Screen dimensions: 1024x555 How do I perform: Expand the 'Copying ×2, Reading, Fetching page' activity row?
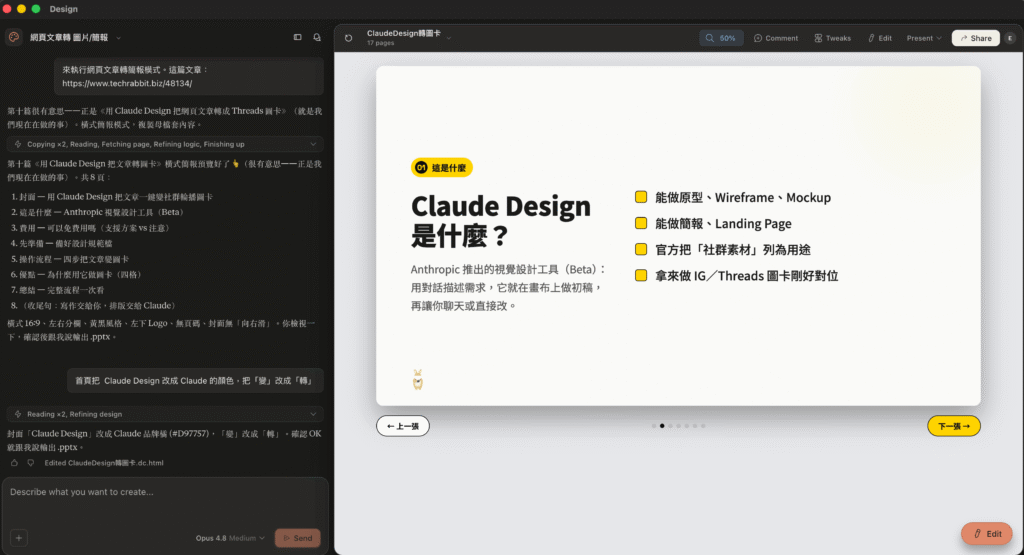click(x=165, y=144)
